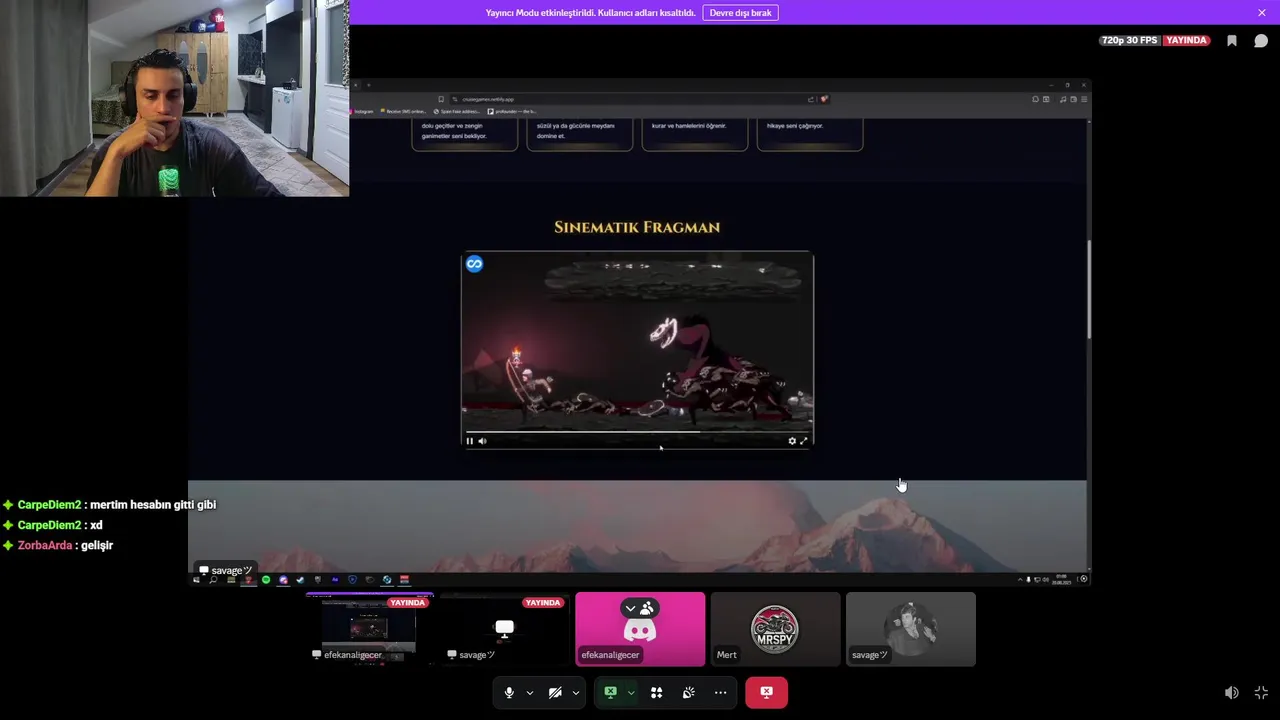Open microphone input options arrow
The width and height of the screenshot is (1280, 720).
point(530,693)
